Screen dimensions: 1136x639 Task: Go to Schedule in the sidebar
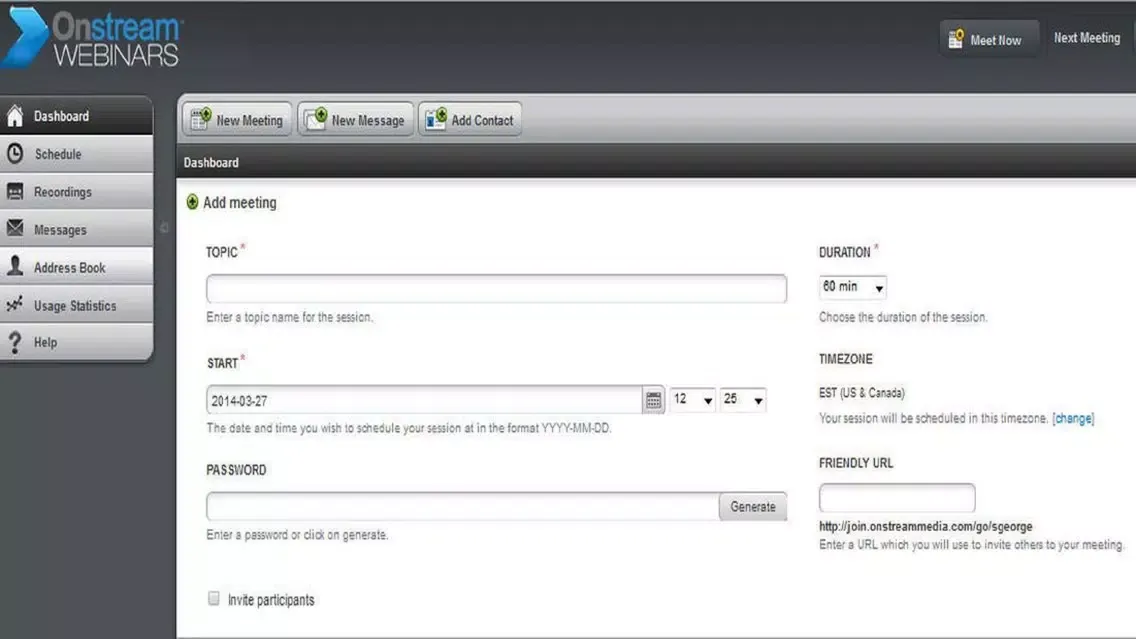tap(77, 154)
